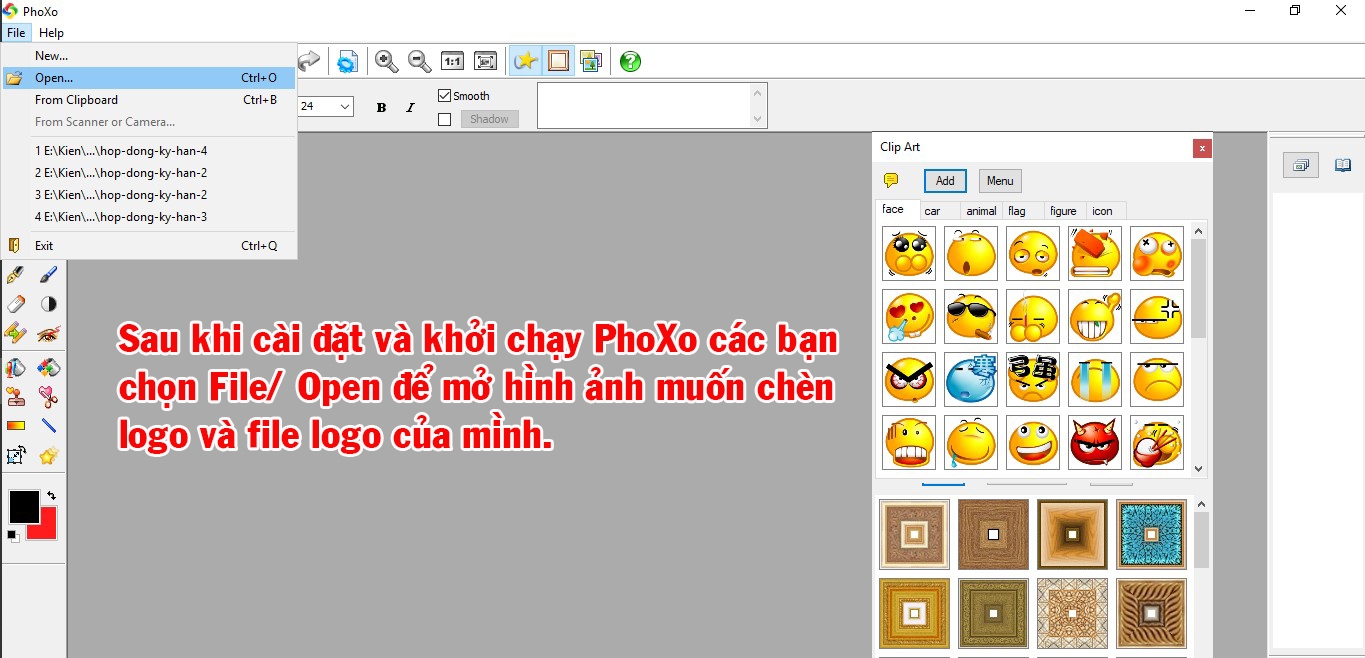1365x658 pixels.
Task: Click the clip art list scrollbar down arrow
Action: pyautogui.click(x=1199, y=468)
